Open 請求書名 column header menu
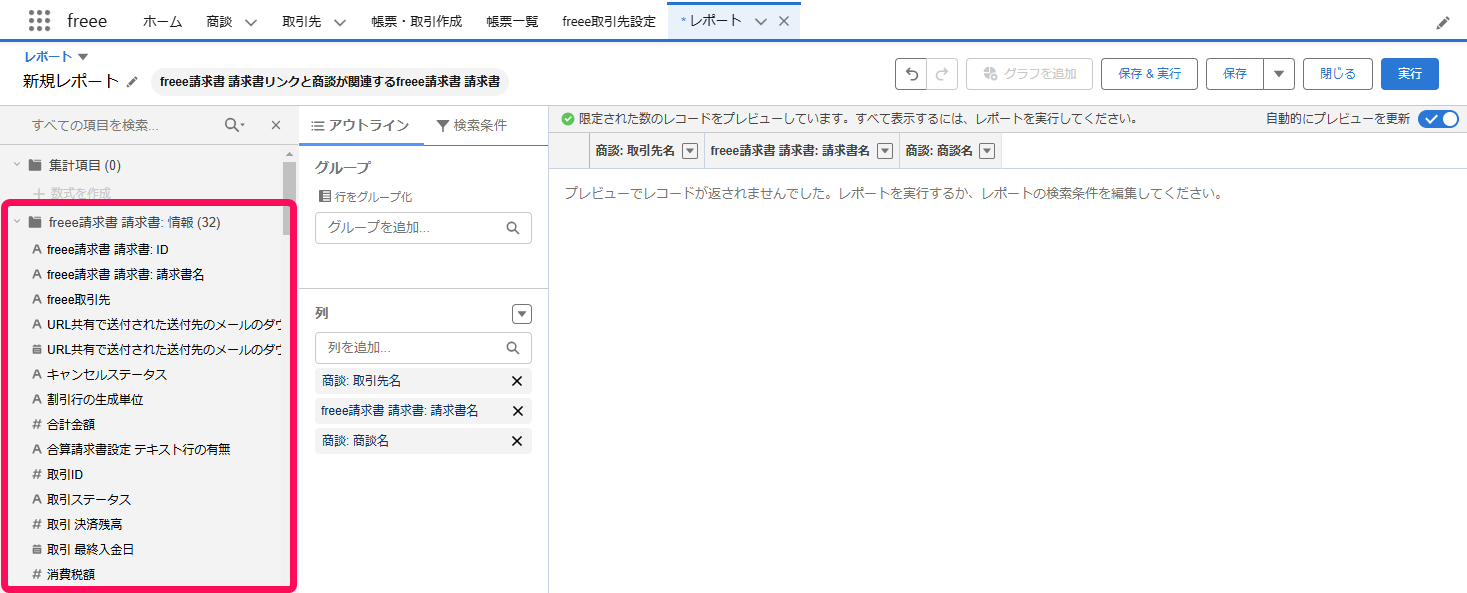Viewport: 1467px width, 593px height. click(884, 151)
